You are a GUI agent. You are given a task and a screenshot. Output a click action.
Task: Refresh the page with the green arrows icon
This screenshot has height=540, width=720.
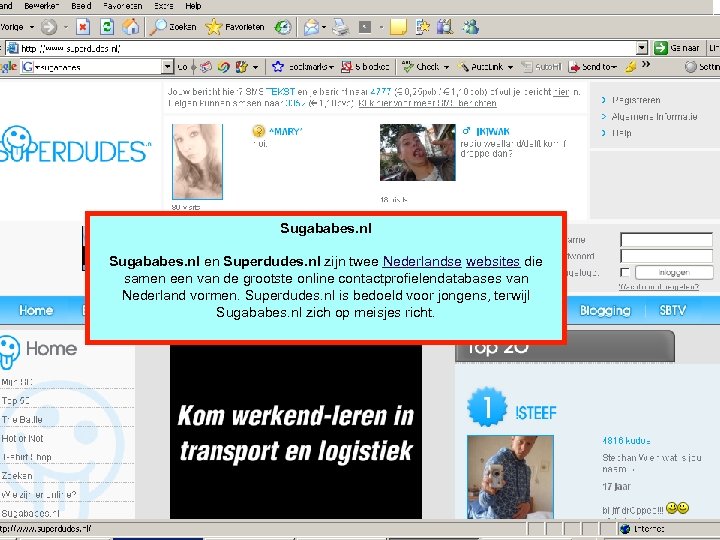pyautogui.click(x=107, y=27)
